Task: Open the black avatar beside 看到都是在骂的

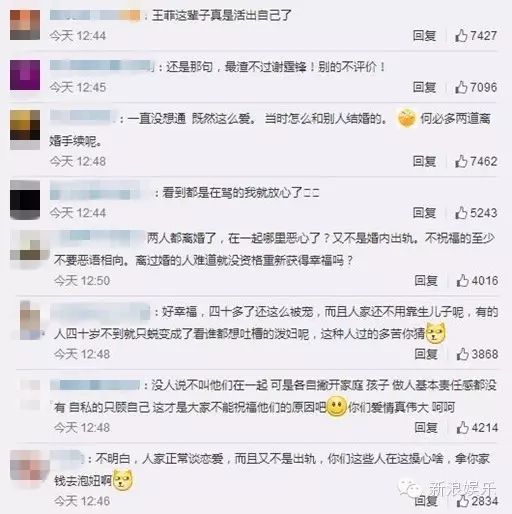Action: coord(25,200)
